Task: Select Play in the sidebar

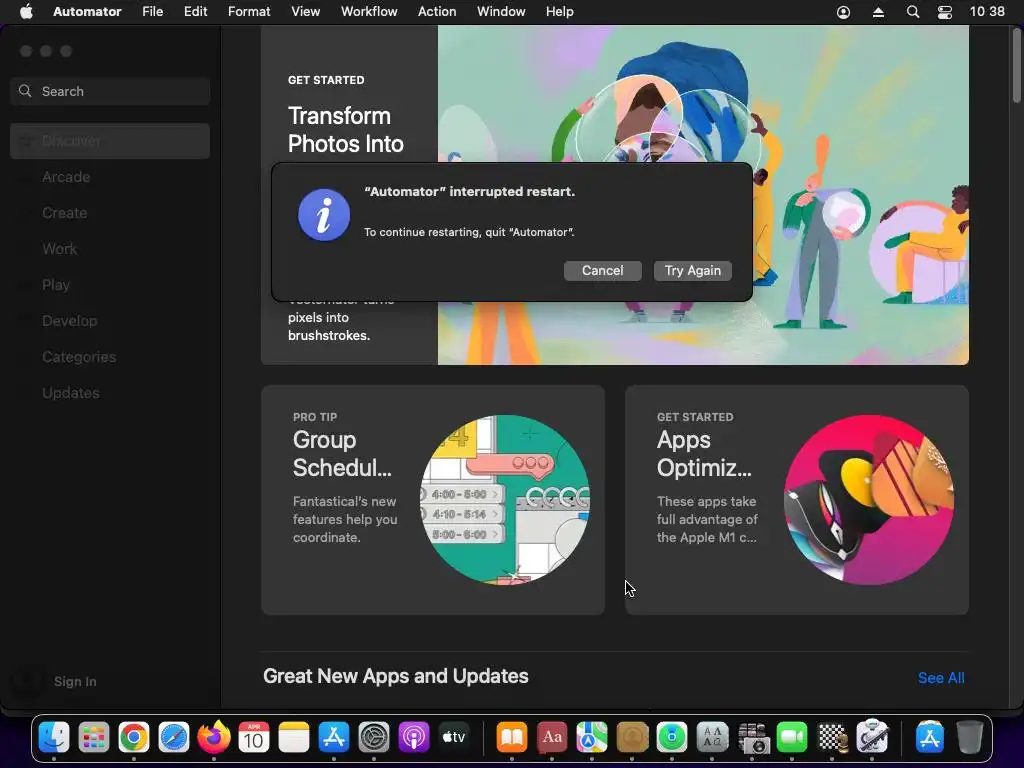Action: (110, 285)
